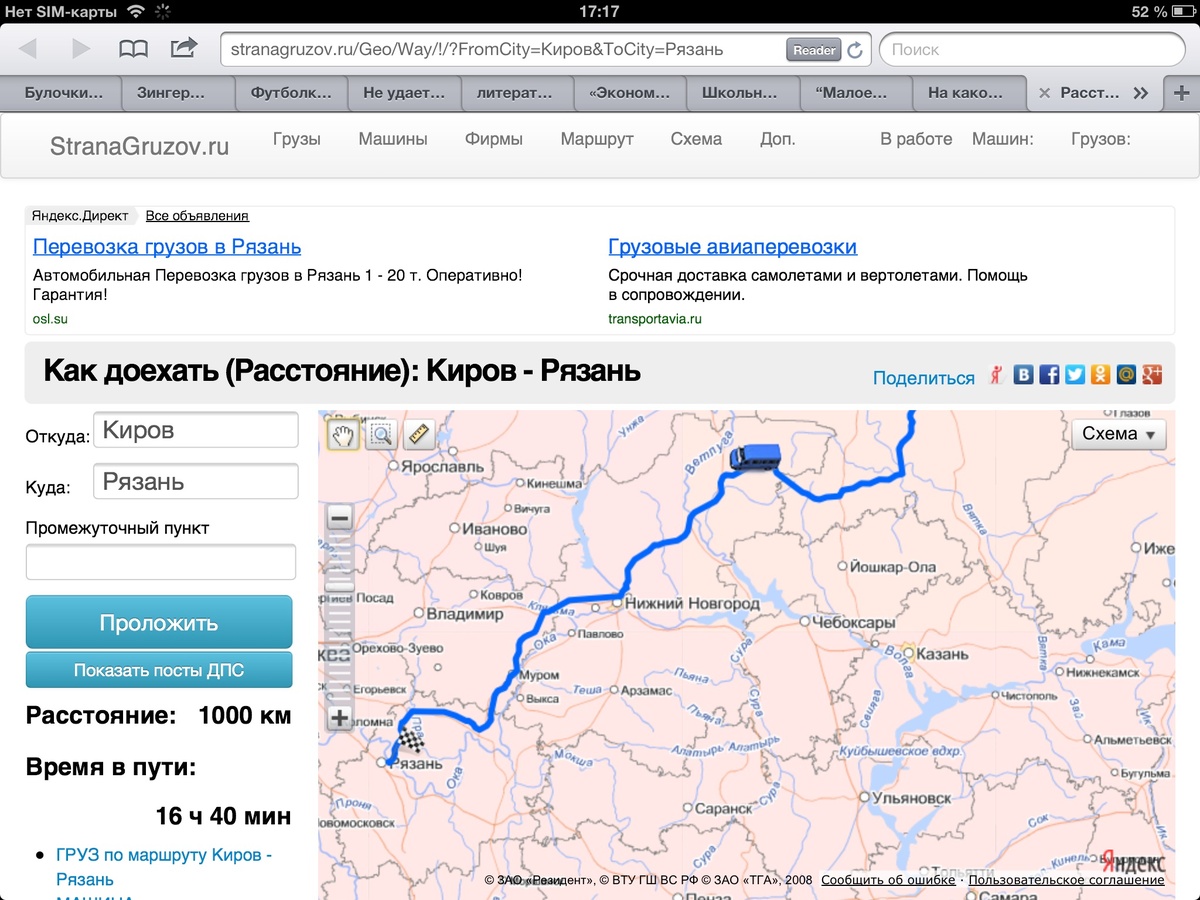Click Сообщить об ошибке map link

pos(889,880)
